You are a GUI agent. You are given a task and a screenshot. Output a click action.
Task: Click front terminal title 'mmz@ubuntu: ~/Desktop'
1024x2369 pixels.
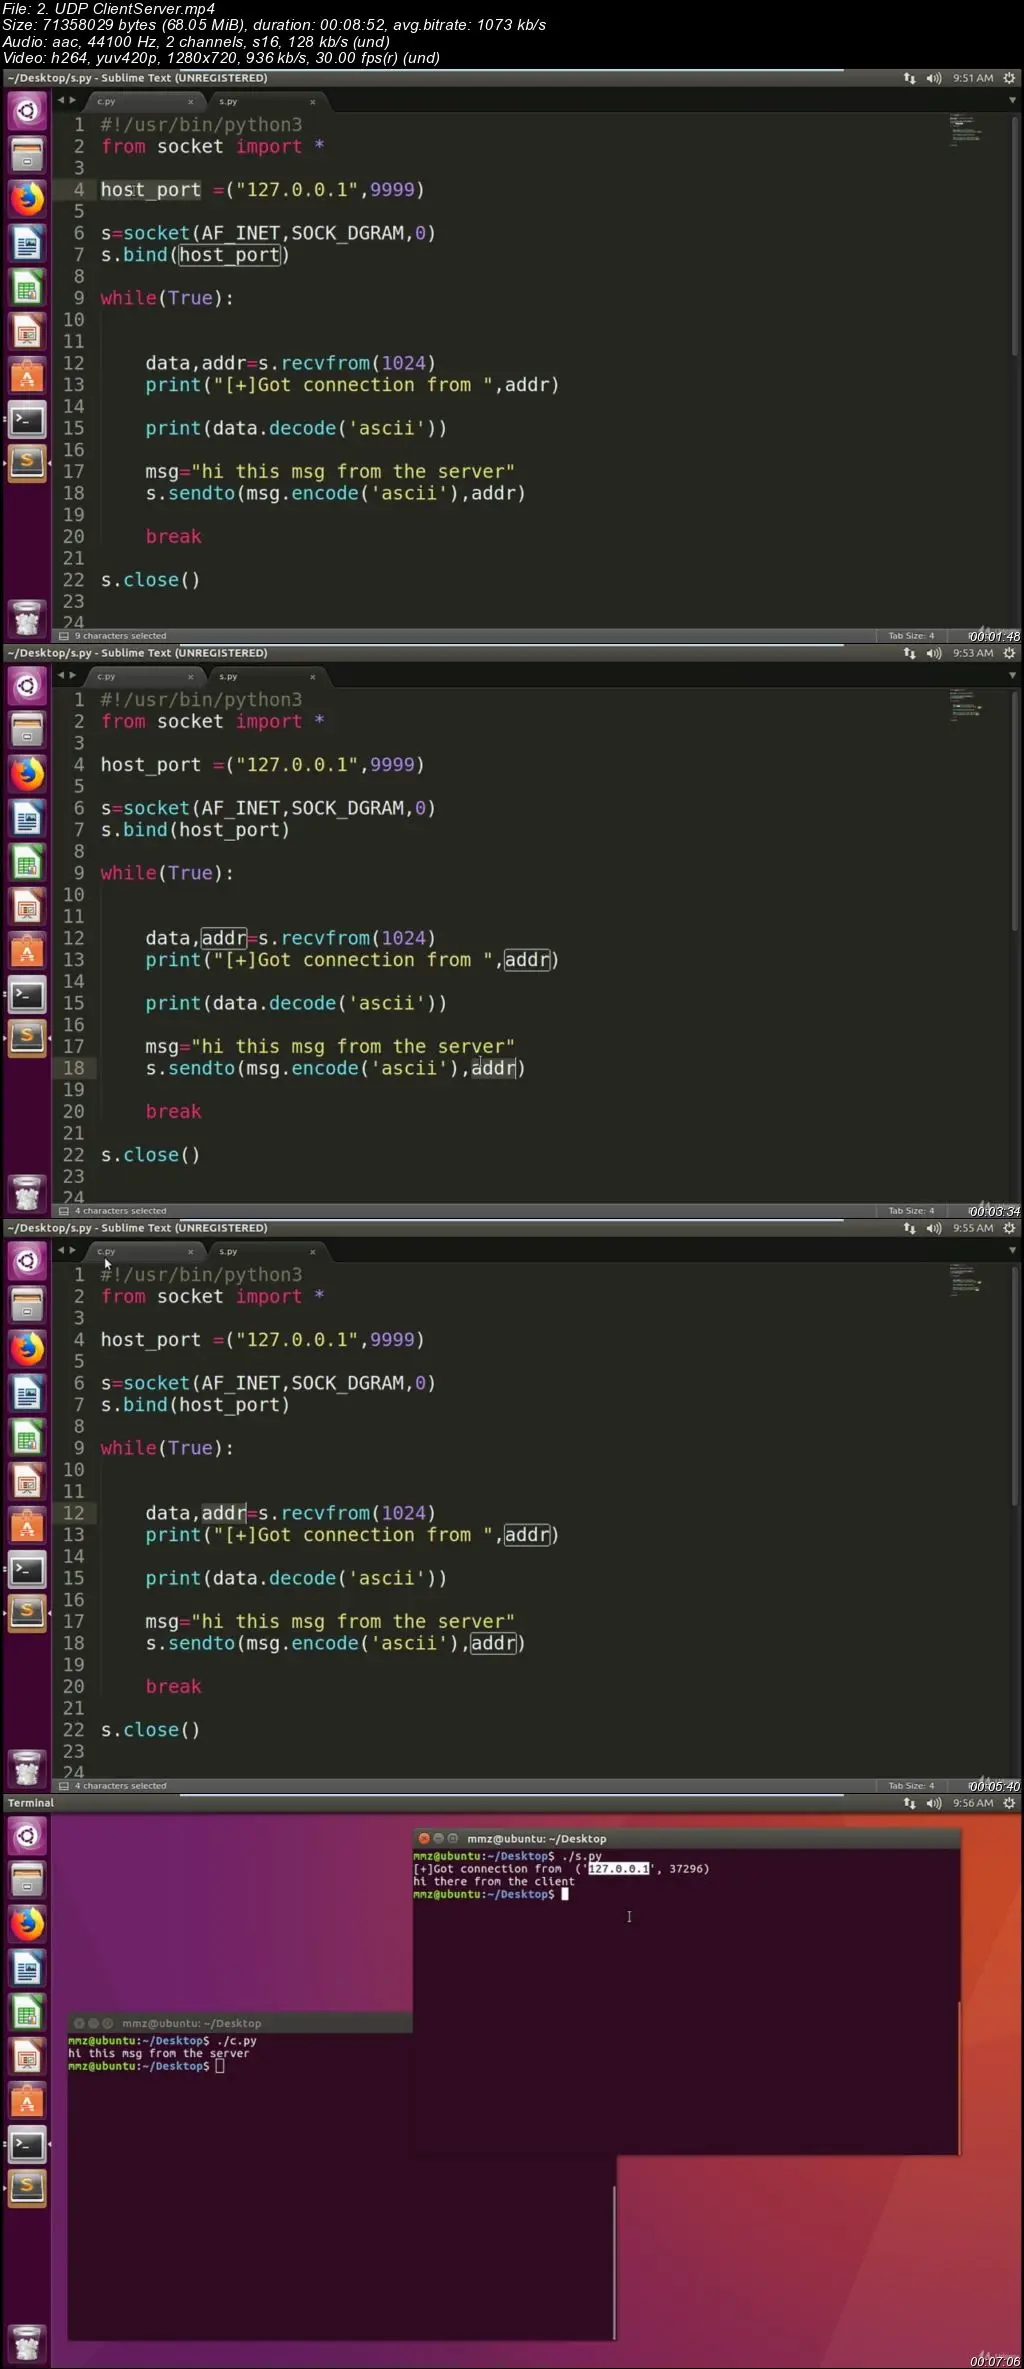click(x=537, y=1839)
